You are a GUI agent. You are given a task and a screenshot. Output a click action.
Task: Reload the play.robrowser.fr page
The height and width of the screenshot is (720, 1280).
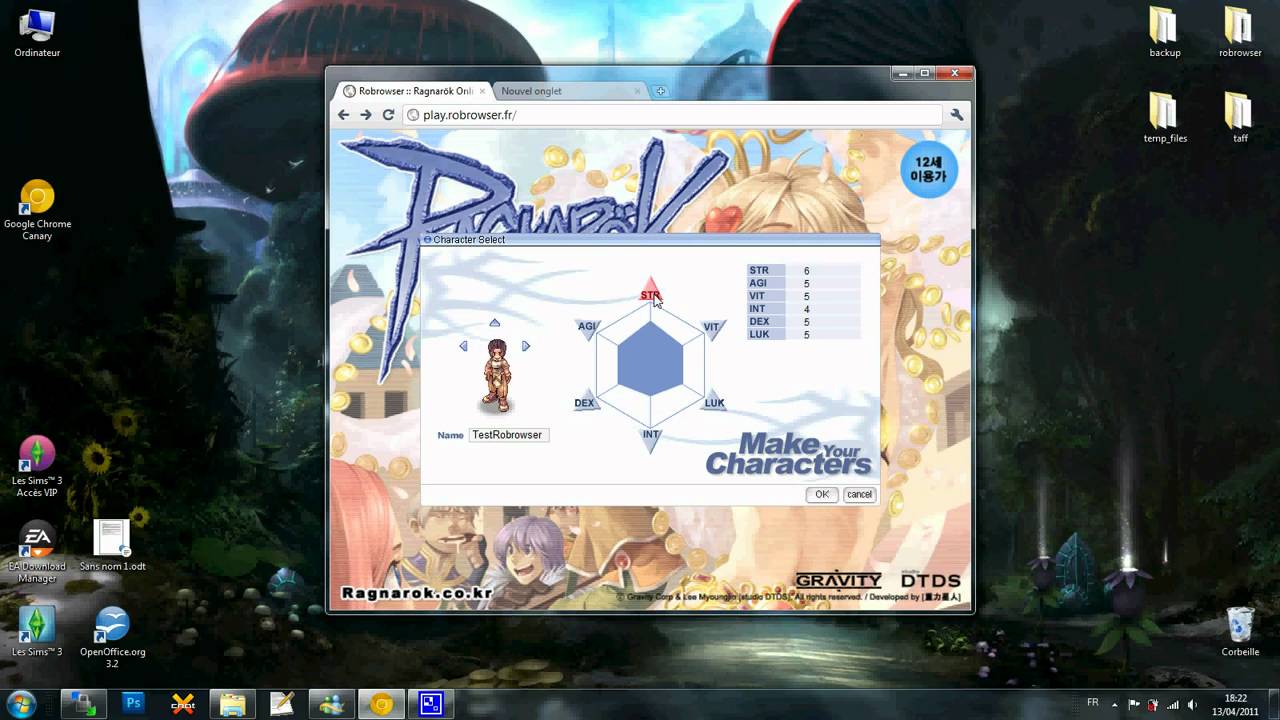point(388,115)
